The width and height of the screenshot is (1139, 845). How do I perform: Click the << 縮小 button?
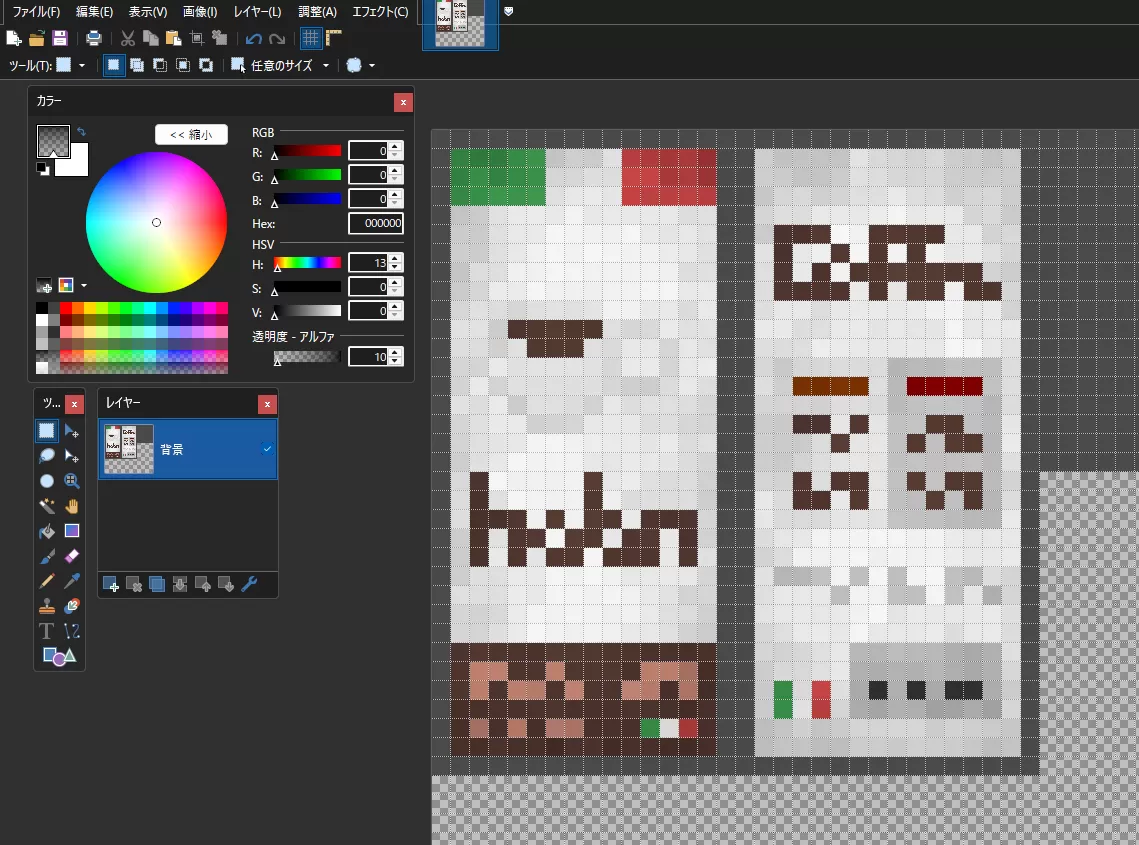tap(191, 134)
